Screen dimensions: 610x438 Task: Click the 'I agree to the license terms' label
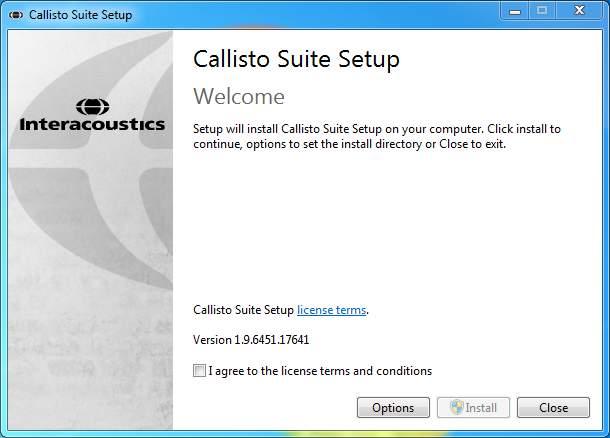coord(320,371)
